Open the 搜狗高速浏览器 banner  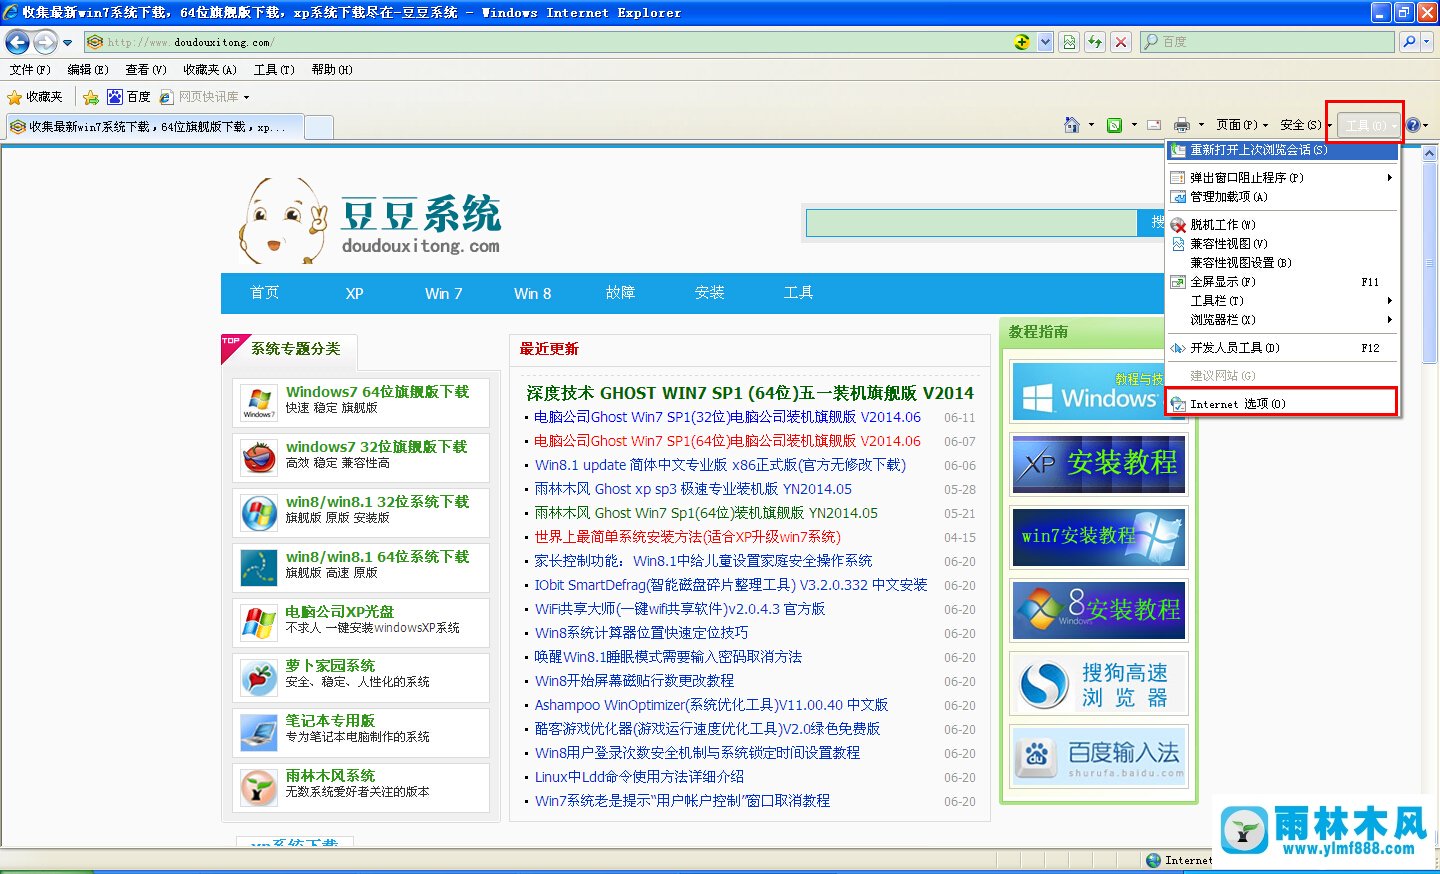pyautogui.click(x=1099, y=684)
